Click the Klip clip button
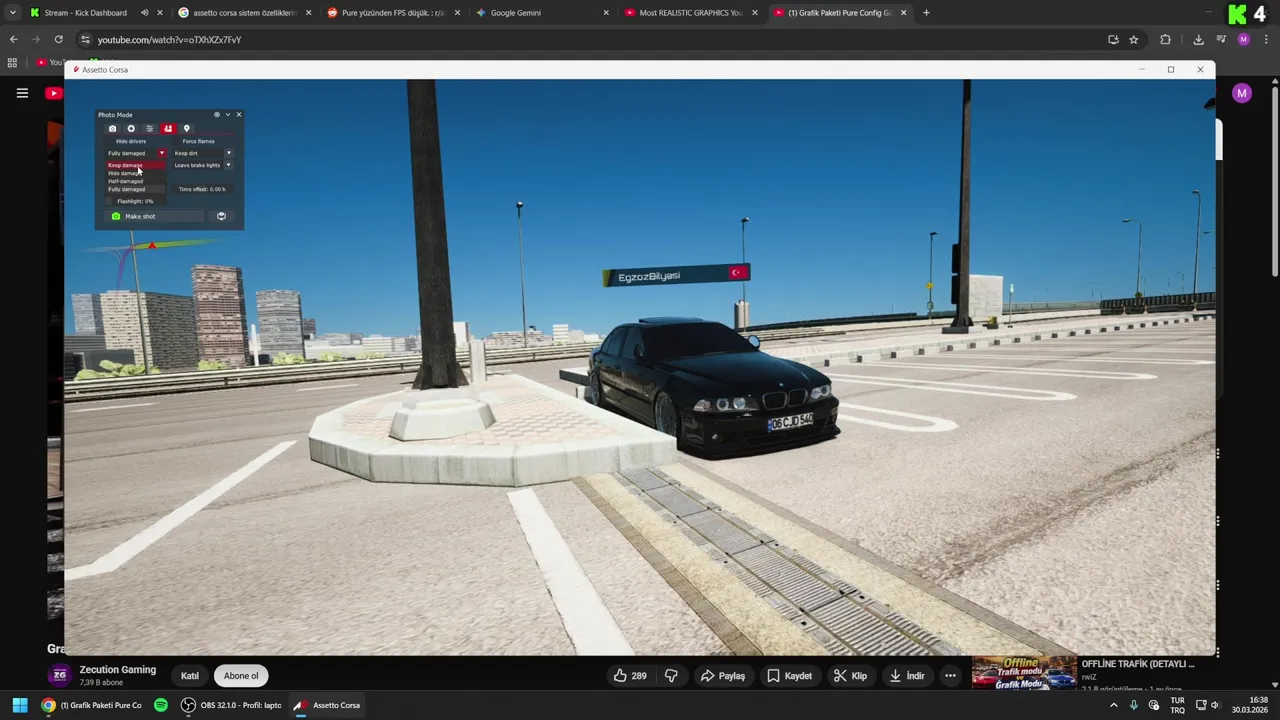Image resolution: width=1280 pixels, height=720 pixels. [851, 676]
